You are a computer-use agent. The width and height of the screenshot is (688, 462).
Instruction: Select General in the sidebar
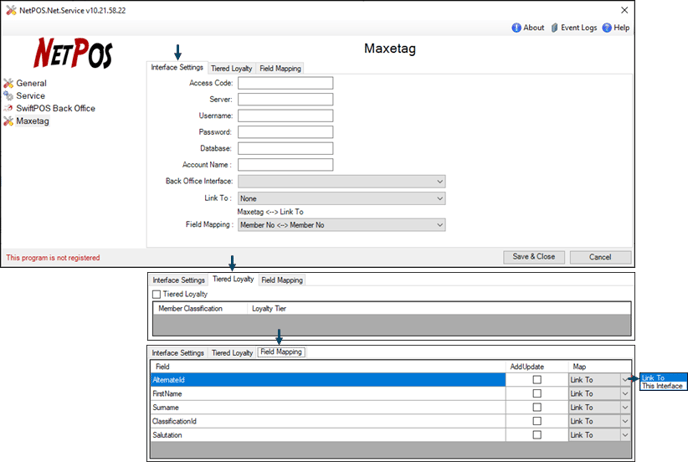tap(31, 83)
